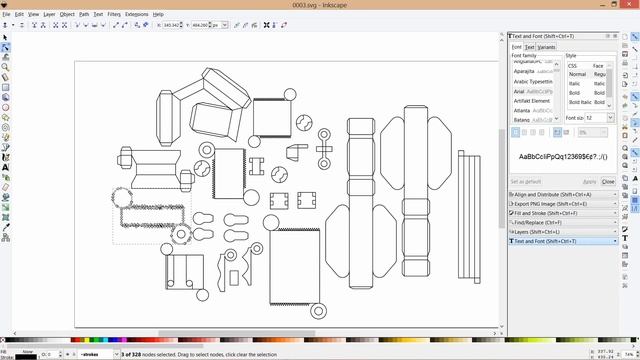640x360 pixels.
Task: Click the Join selected nodes icon
Action: pos(34,25)
